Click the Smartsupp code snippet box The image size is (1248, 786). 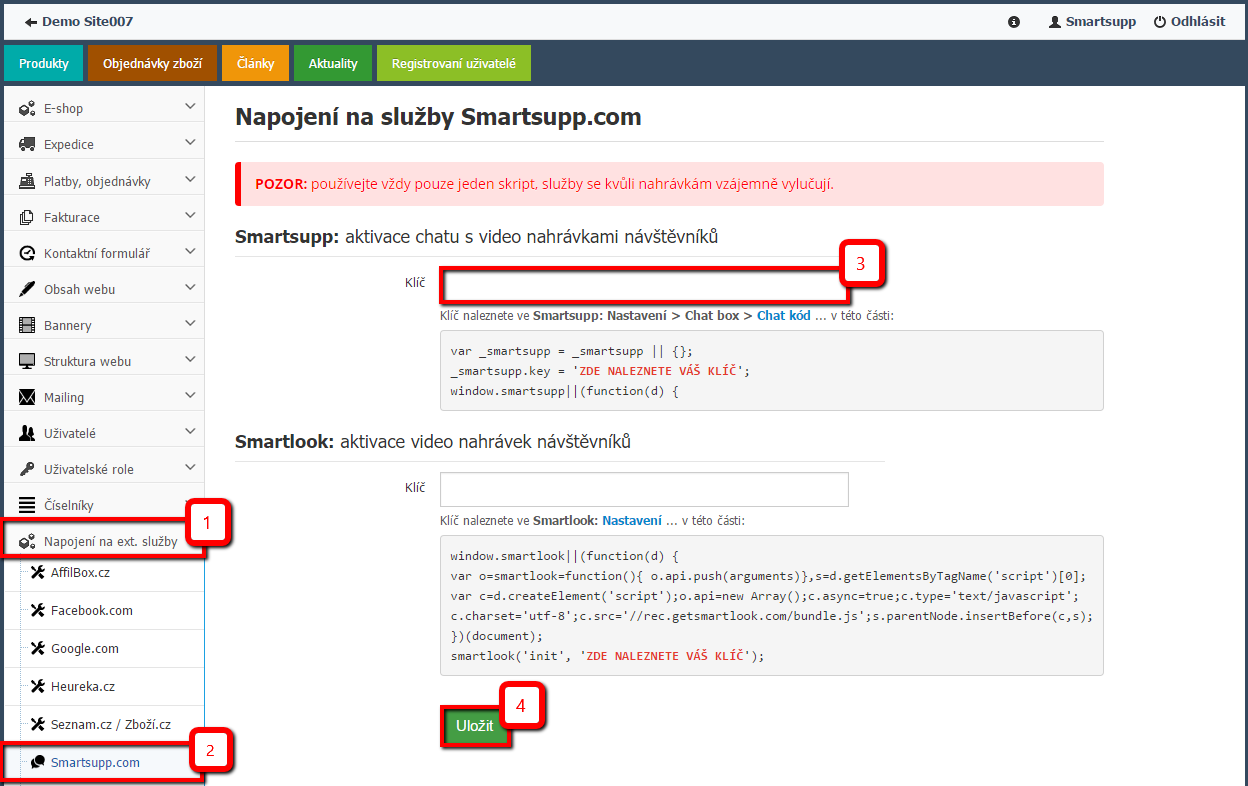pyautogui.click(x=772, y=370)
